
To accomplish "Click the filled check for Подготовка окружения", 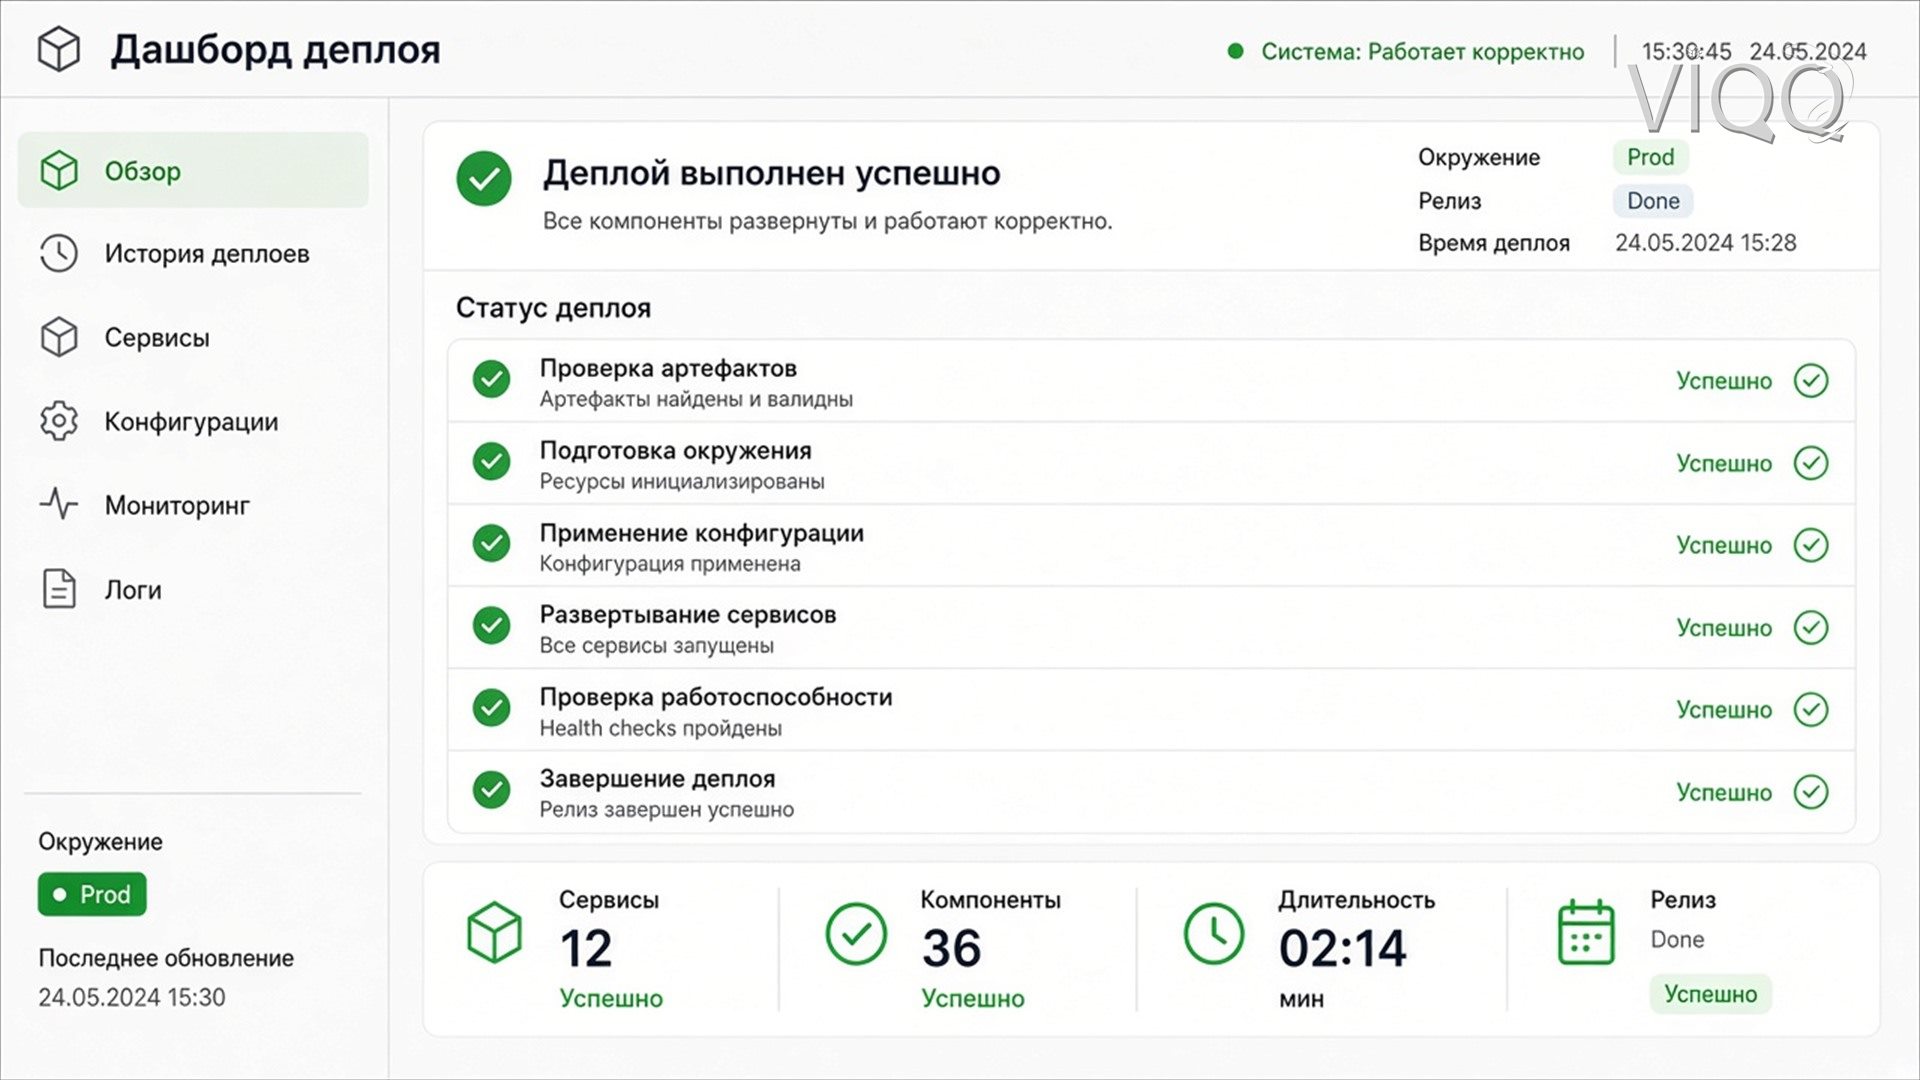I will (x=491, y=462).
